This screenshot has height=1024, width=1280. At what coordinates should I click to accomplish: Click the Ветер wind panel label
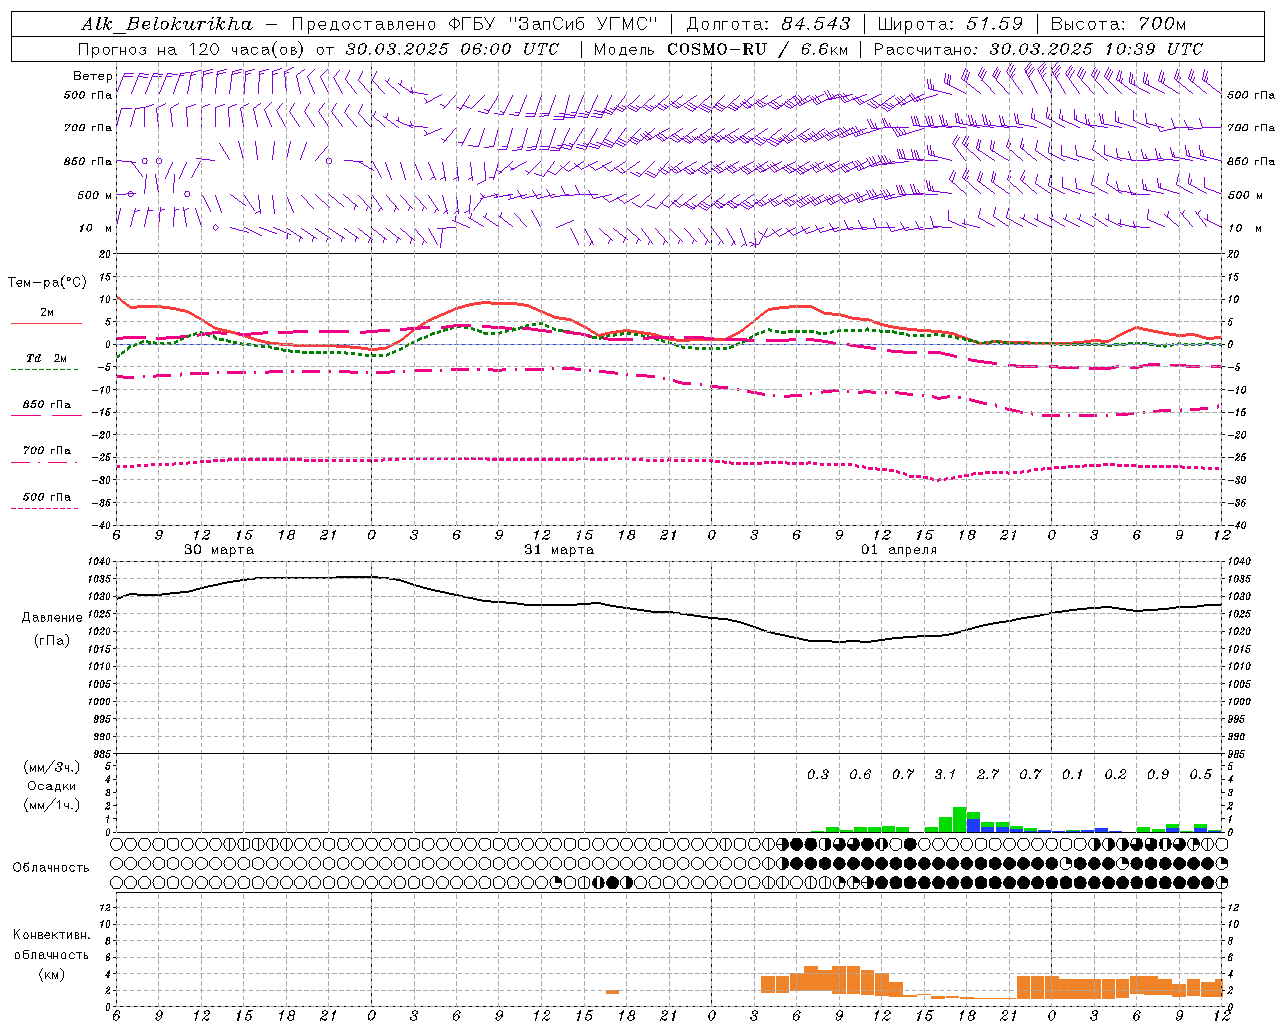(x=92, y=76)
